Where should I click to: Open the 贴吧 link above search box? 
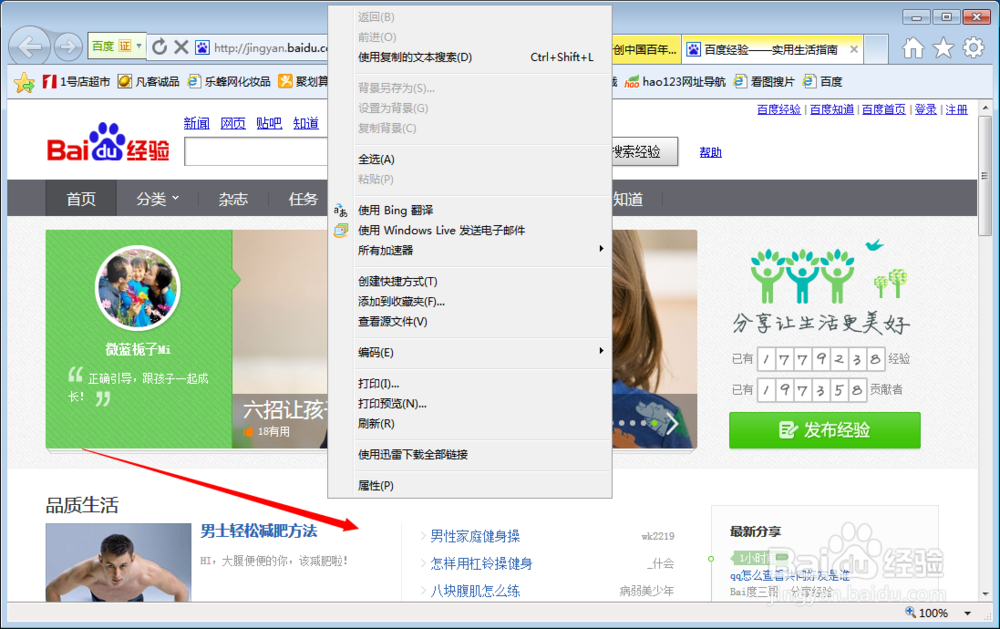[x=269, y=123]
